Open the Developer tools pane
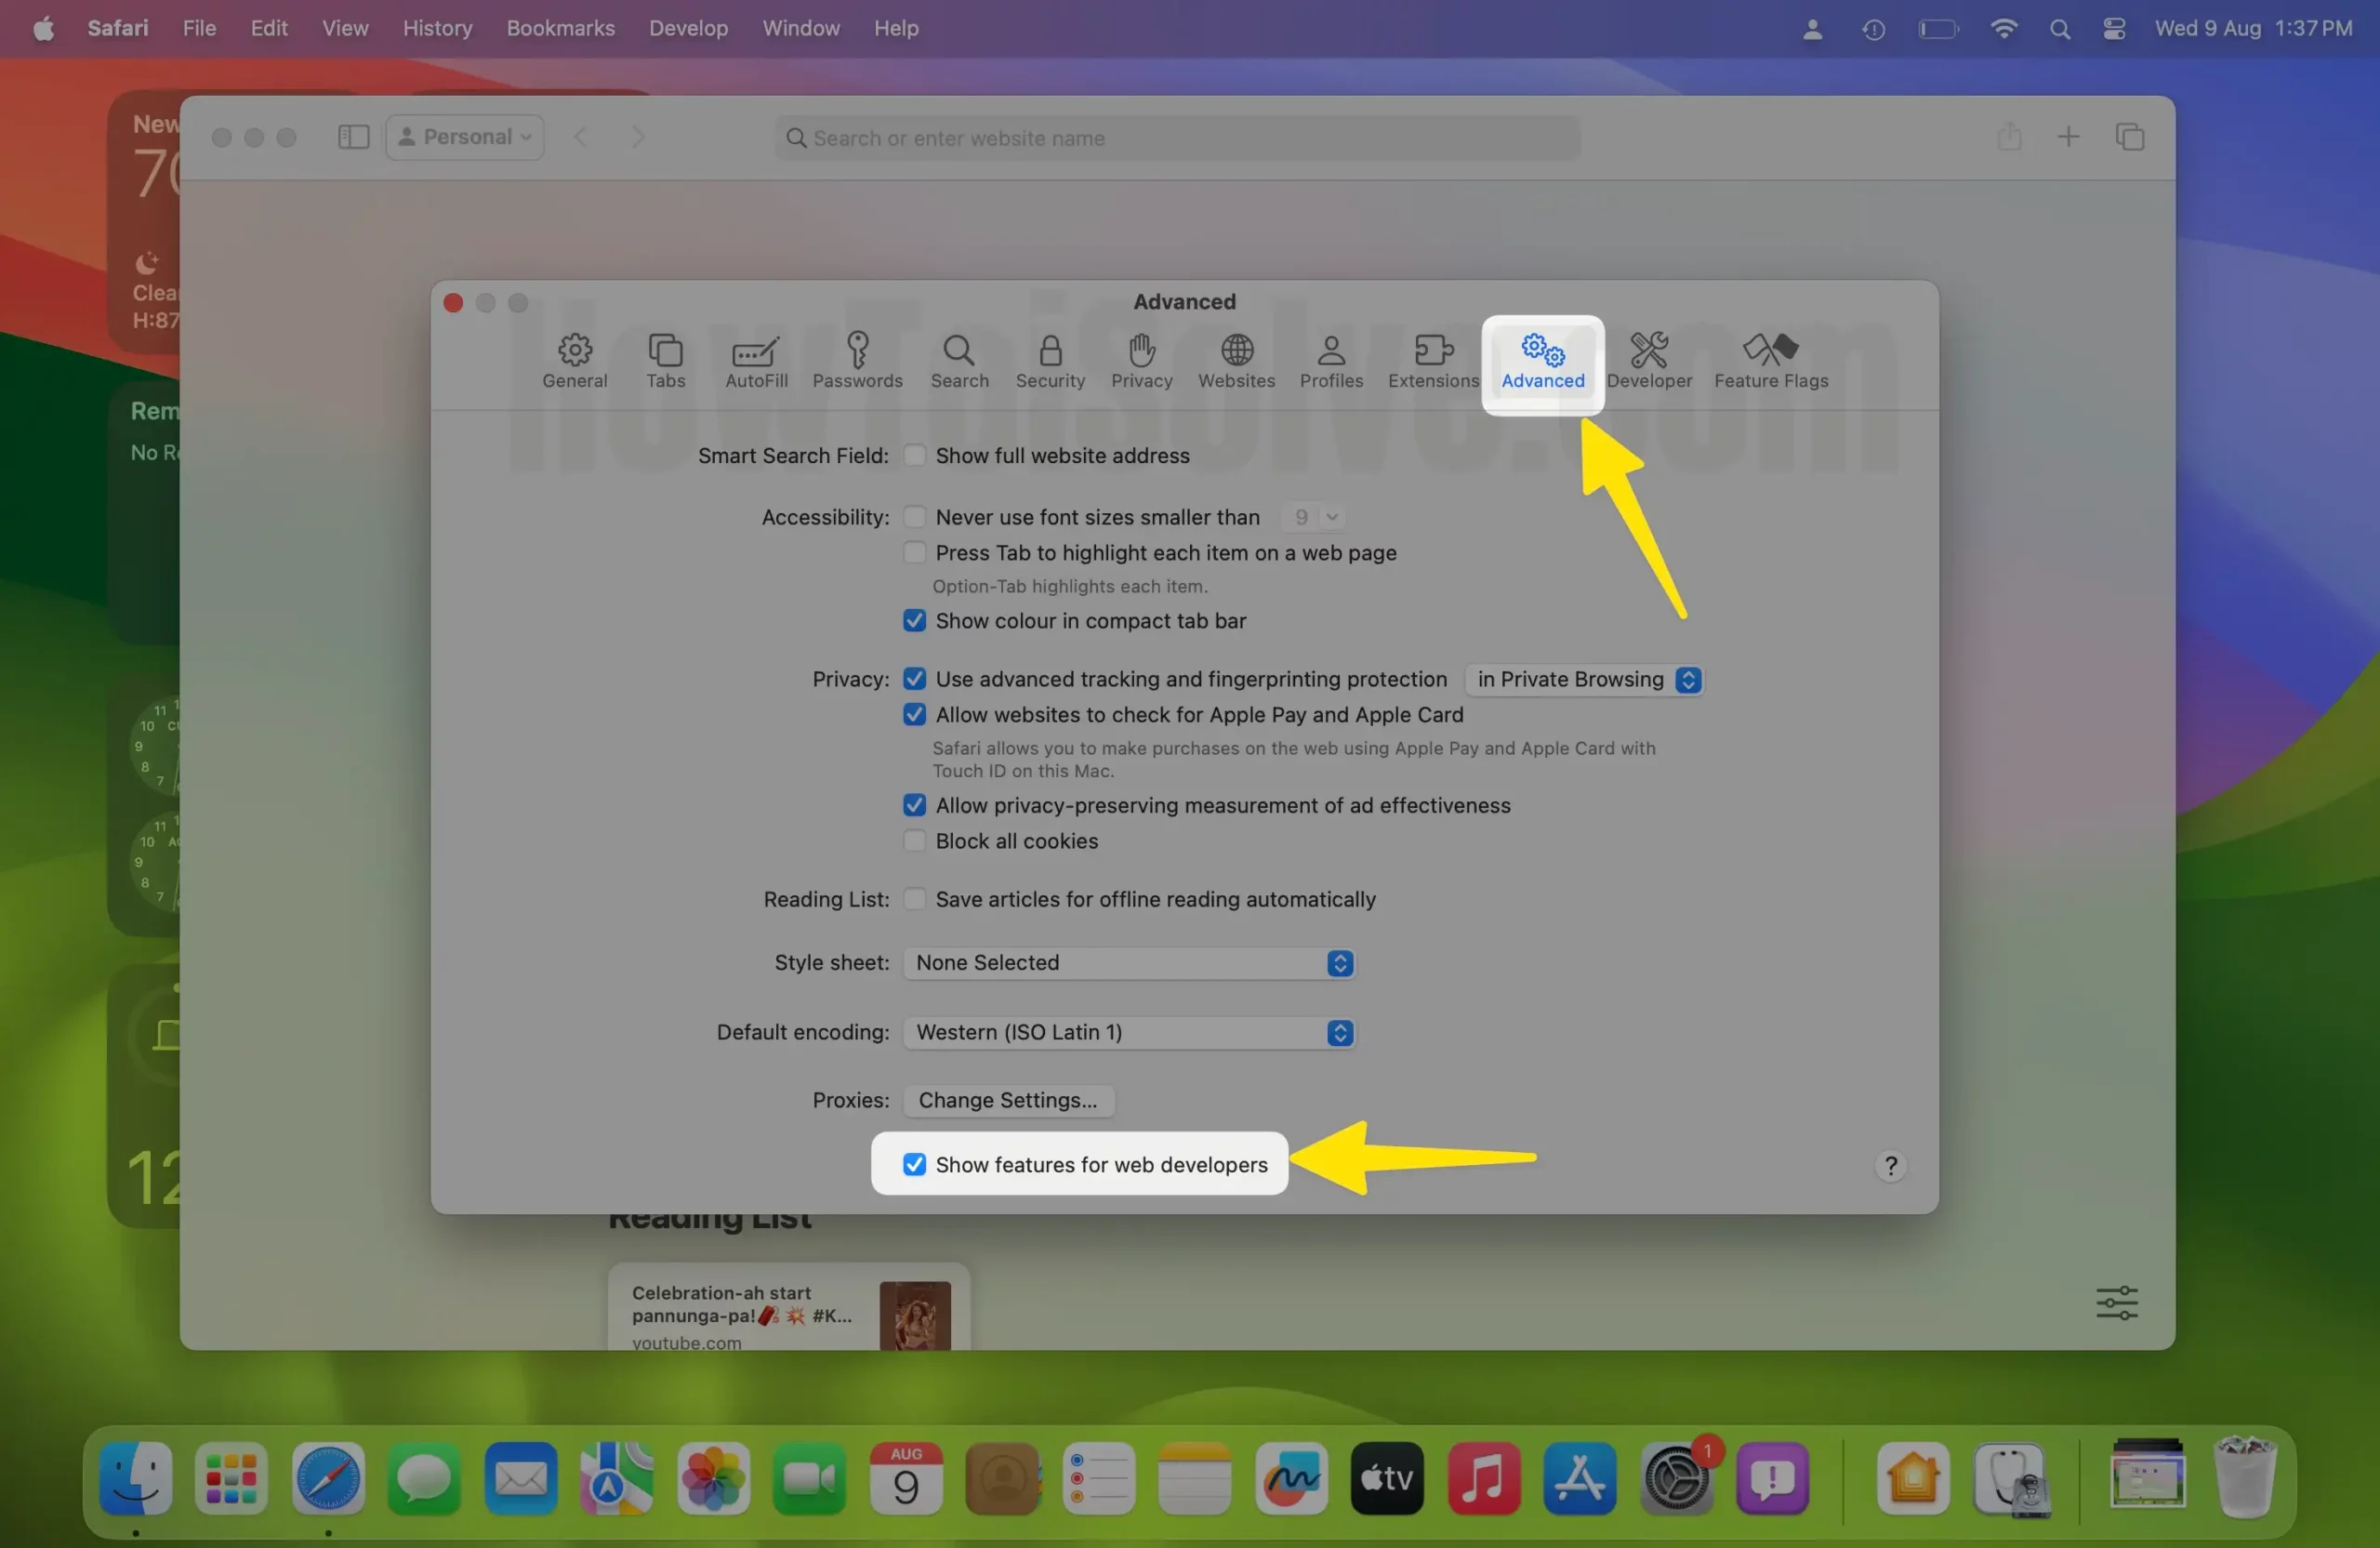The image size is (2380, 1548). (1649, 361)
